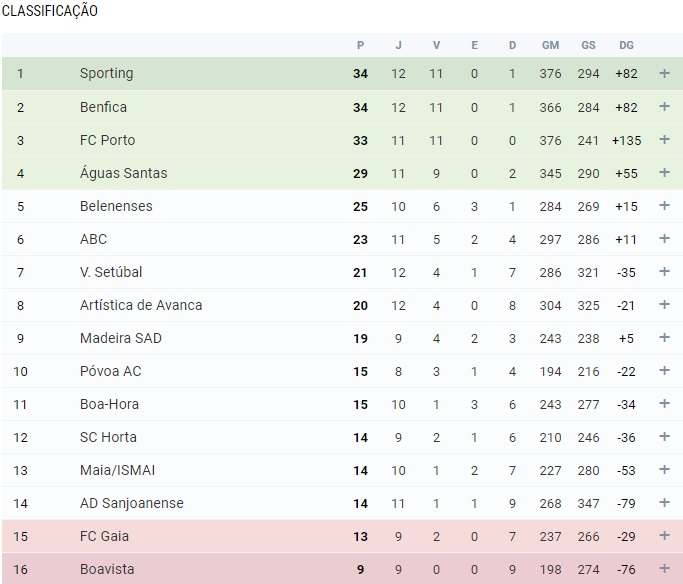Click the Boavista row plus icon
The image size is (683, 584).
664,569
